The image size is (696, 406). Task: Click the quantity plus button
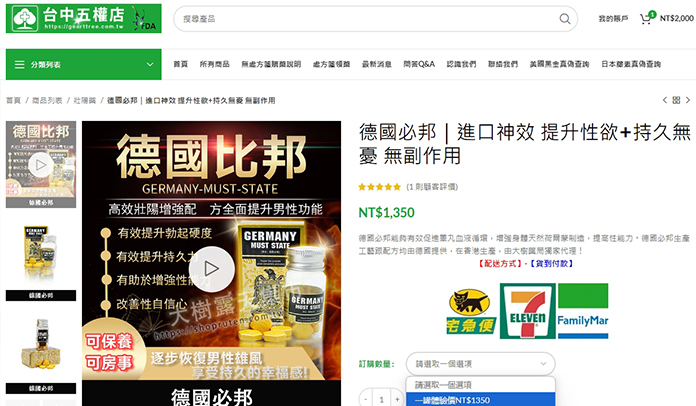click(x=398, y=399)
